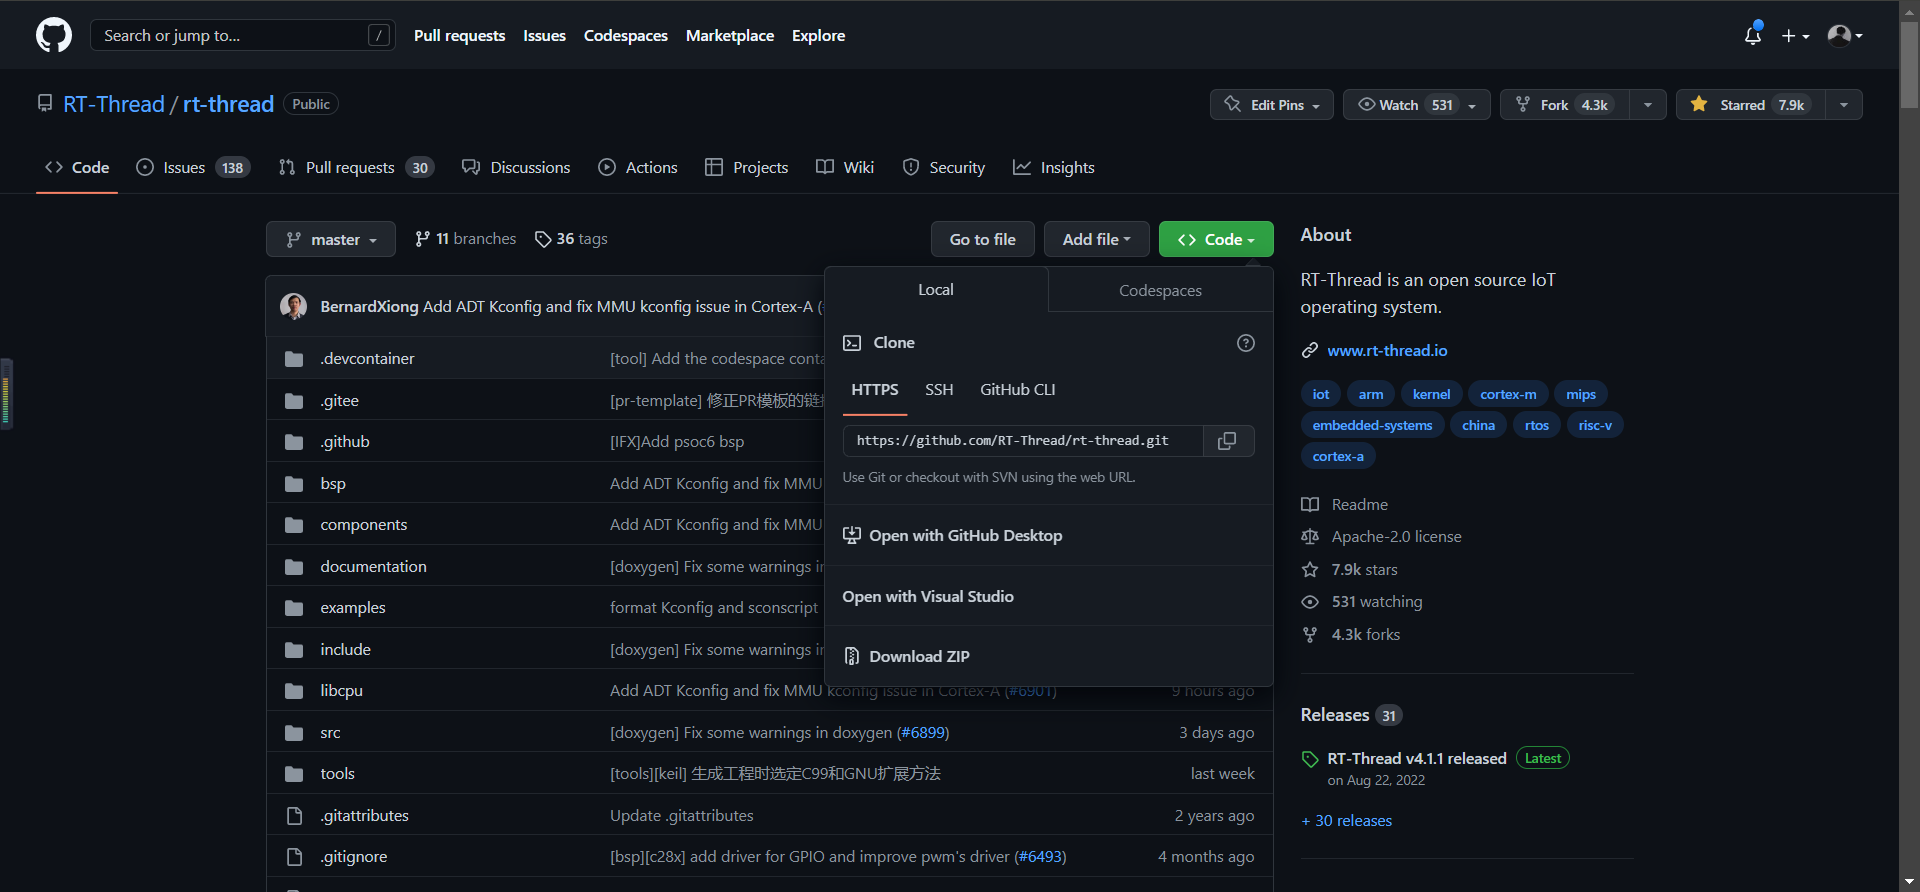Open Explore in the top navigation

pos(819,35)
